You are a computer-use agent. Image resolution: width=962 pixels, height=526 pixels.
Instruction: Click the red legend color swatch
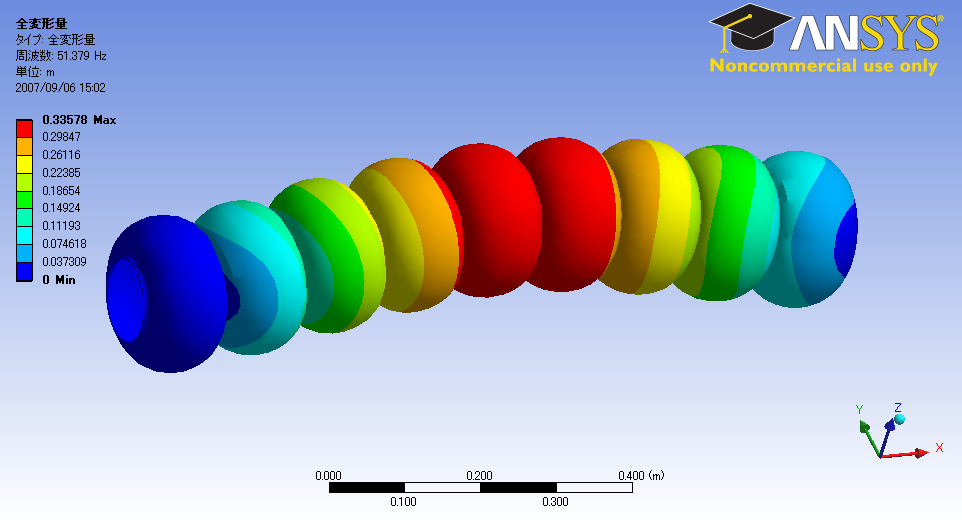pyautogui.click(x=24, y=129)
